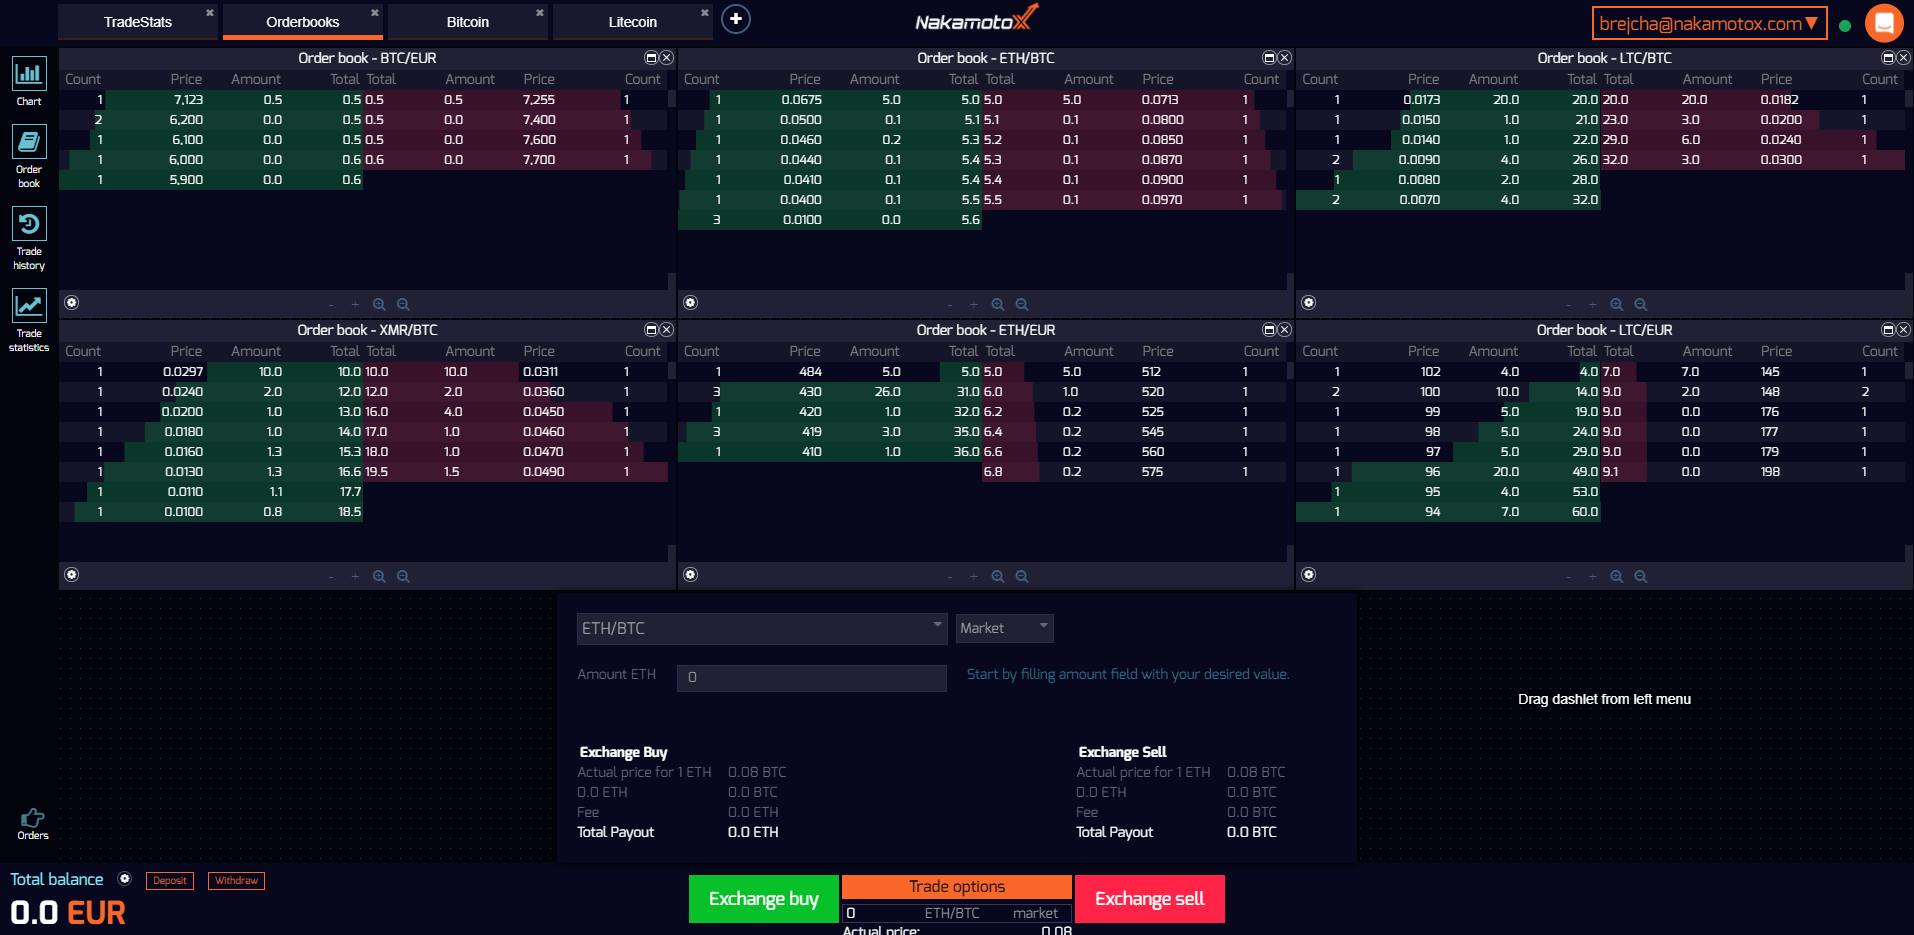Viewport: 1914px width, 935px height.
Task: Zoom in on XMR/BTC order book
Action: [x=379, y=576]
